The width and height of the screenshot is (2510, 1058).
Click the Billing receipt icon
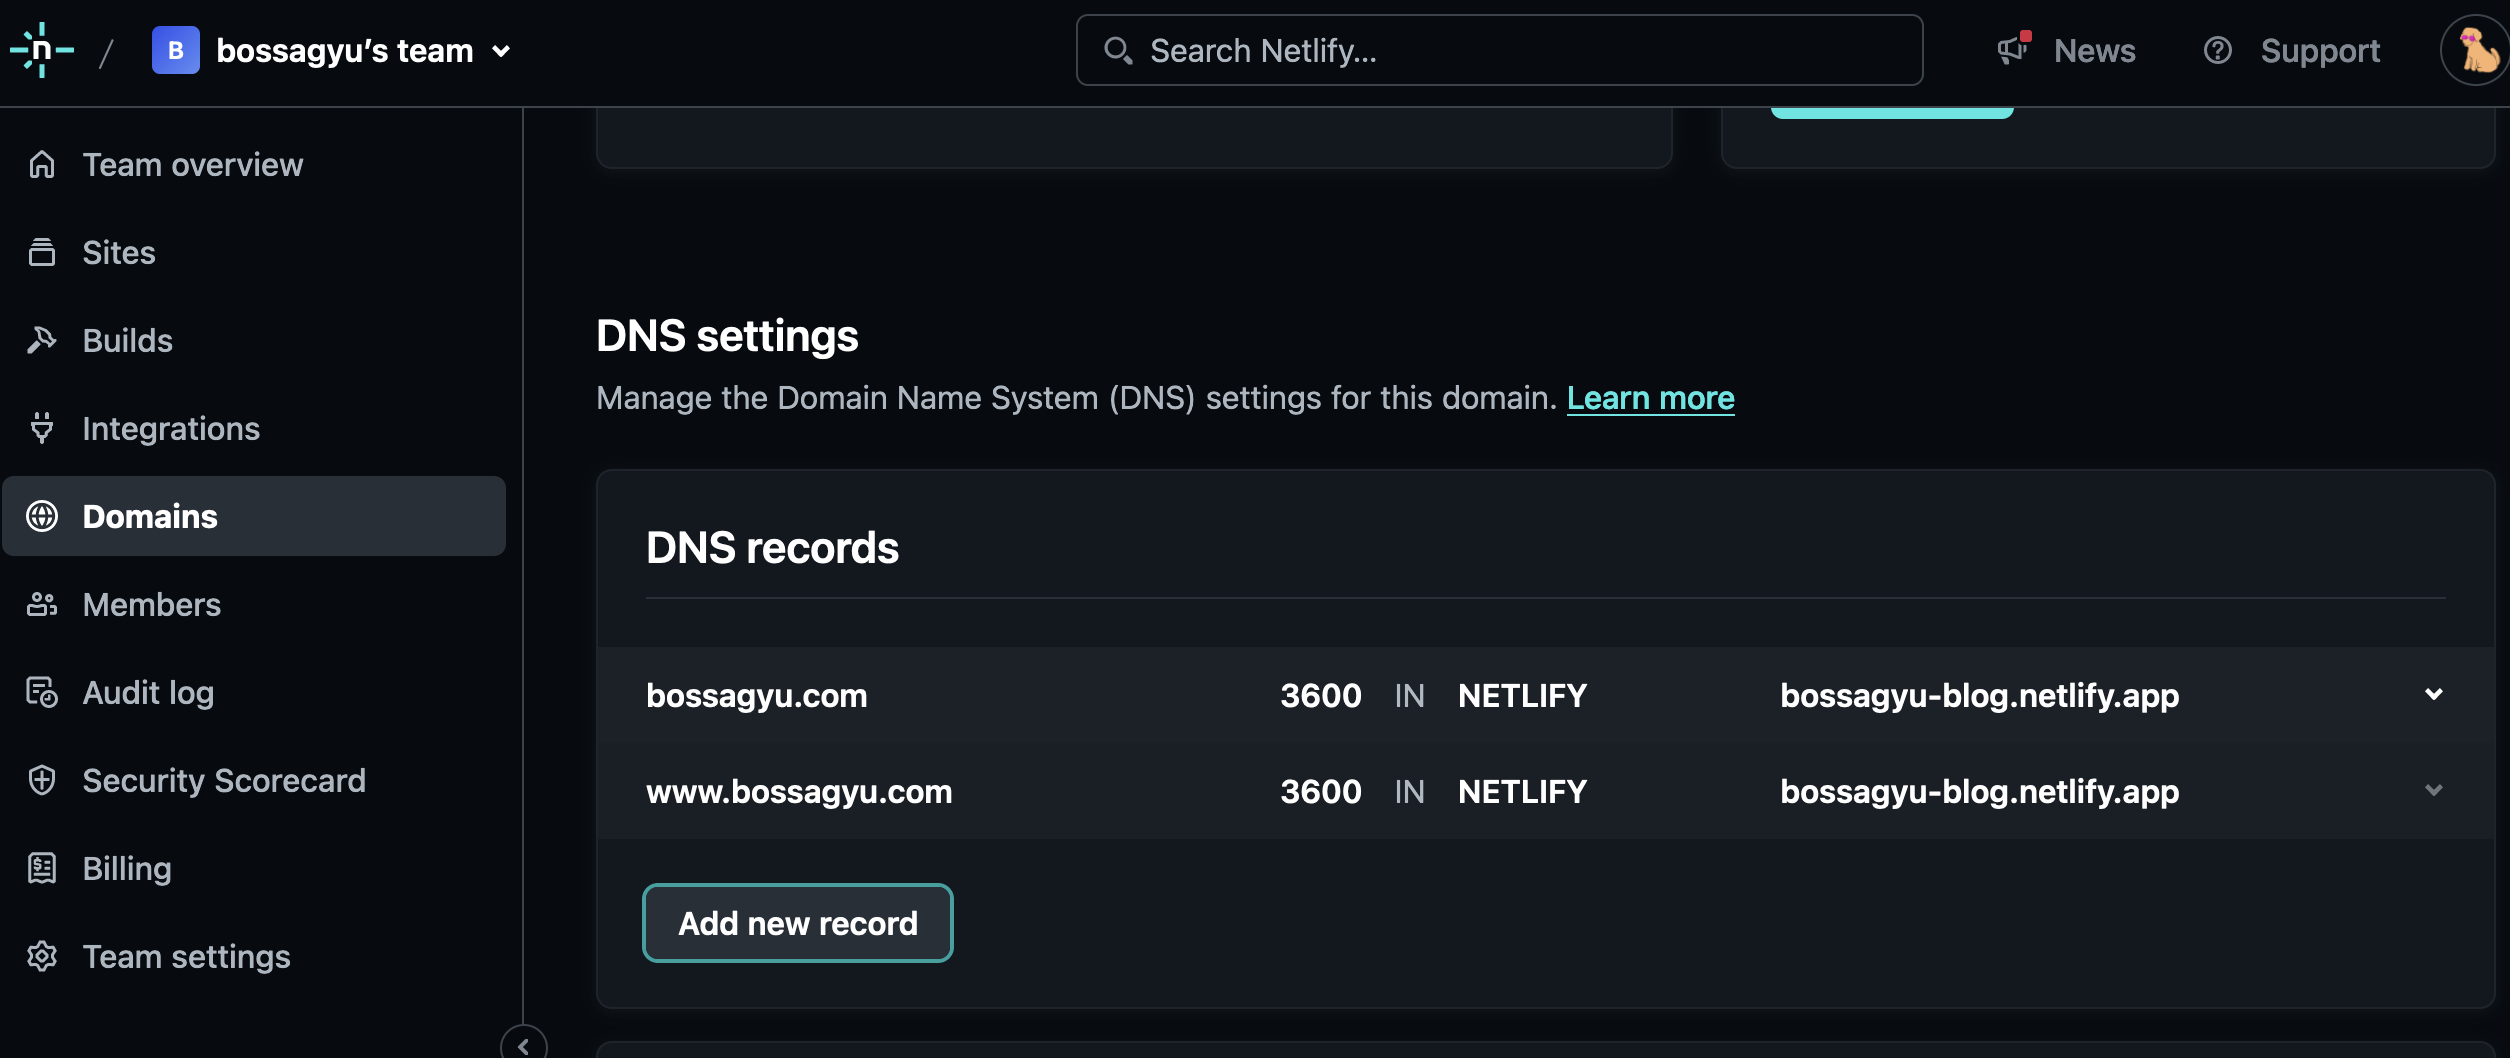click(x=42, y=868)
